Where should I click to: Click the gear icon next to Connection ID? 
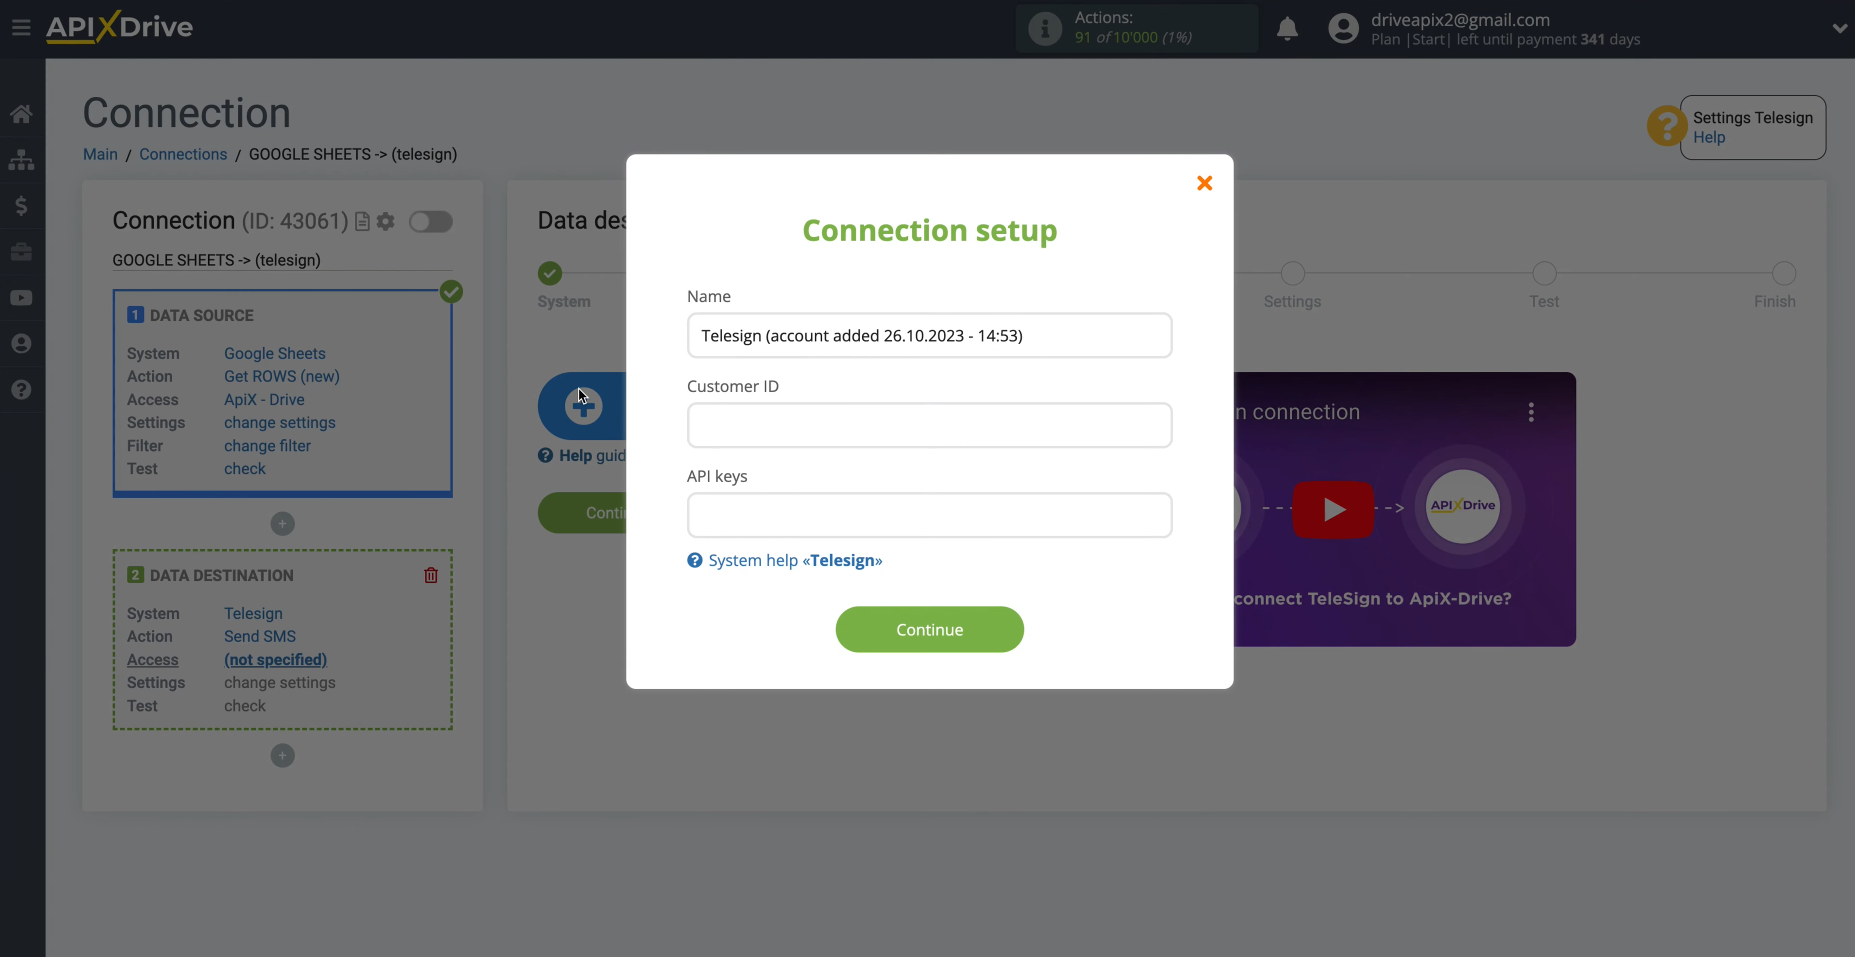coord(386,221)
